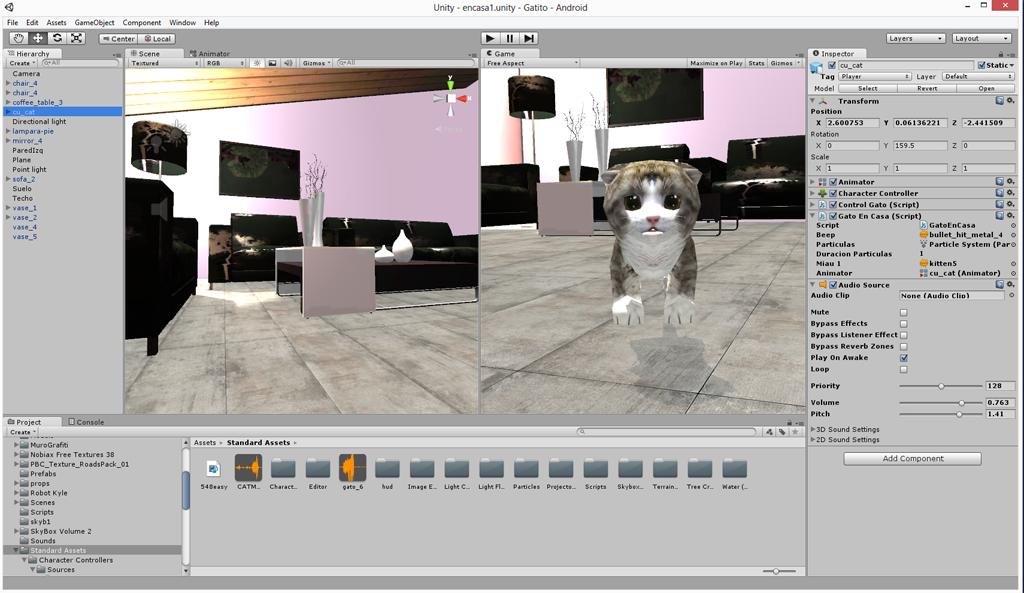Open the Component menu

[142, 22]
